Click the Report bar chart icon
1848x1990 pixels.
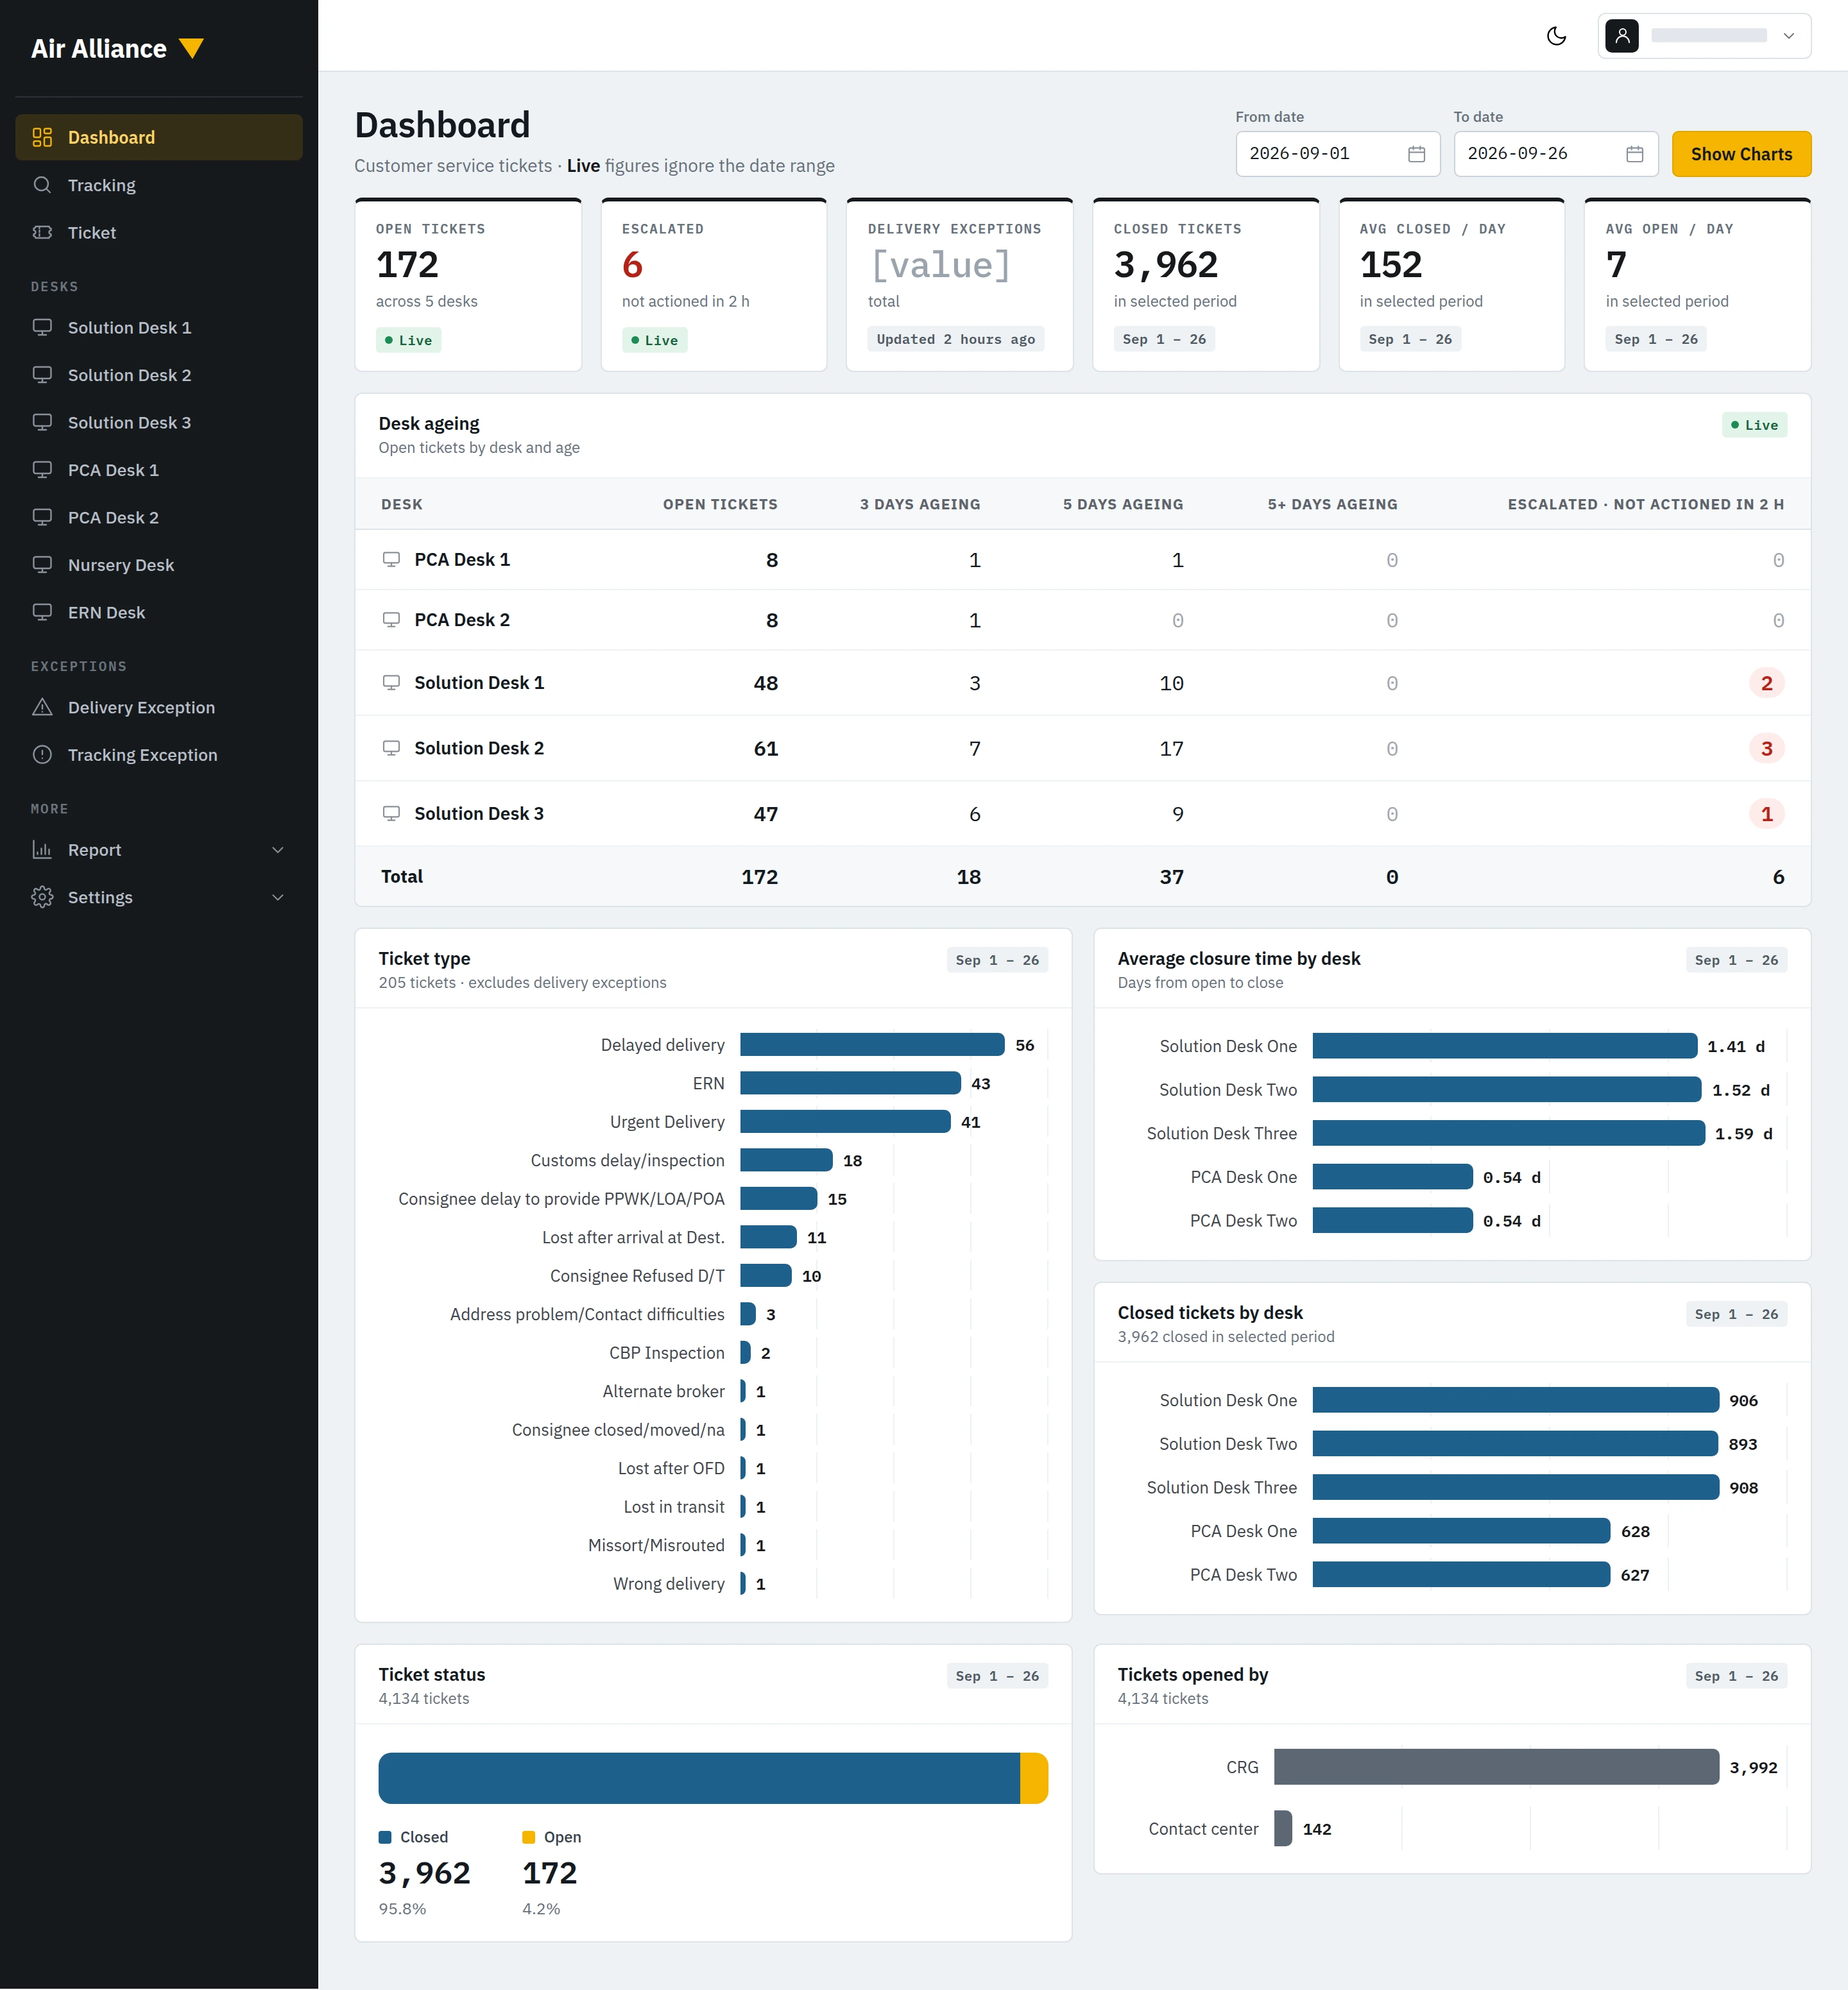[x=42, y=850]
